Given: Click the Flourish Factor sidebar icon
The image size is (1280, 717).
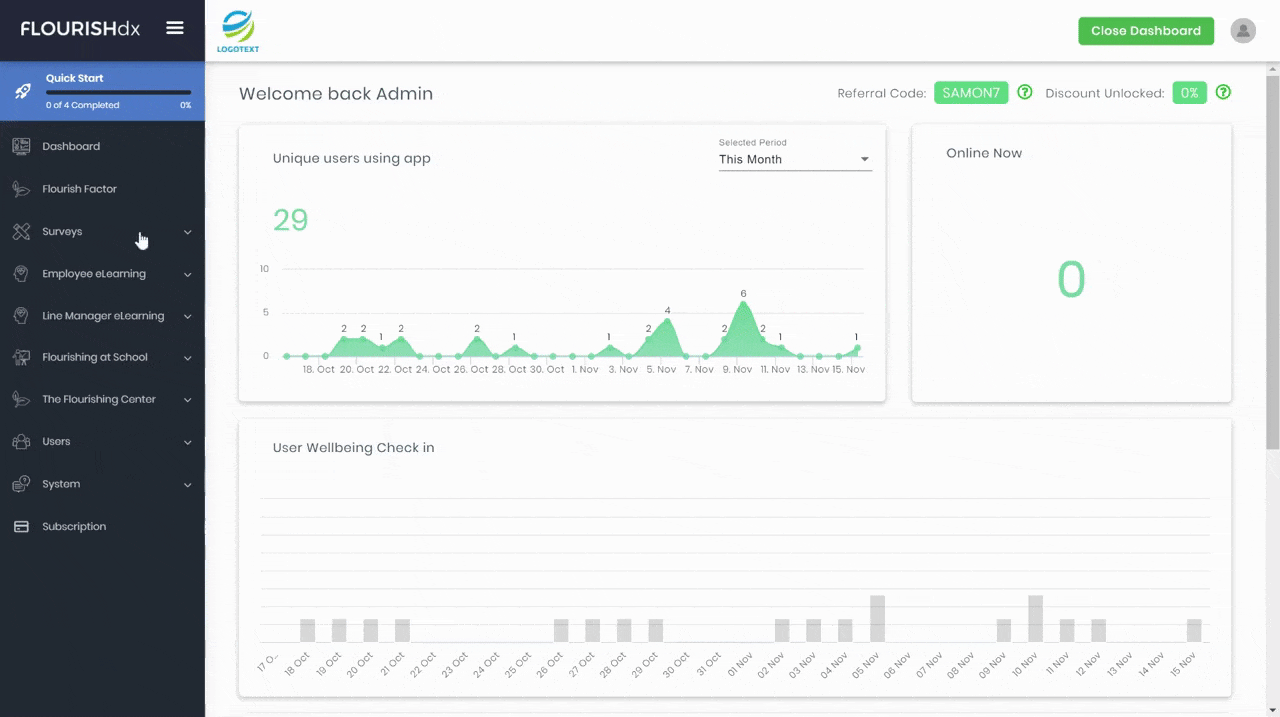Looking at the screenshot, I should tap(21, 188).
